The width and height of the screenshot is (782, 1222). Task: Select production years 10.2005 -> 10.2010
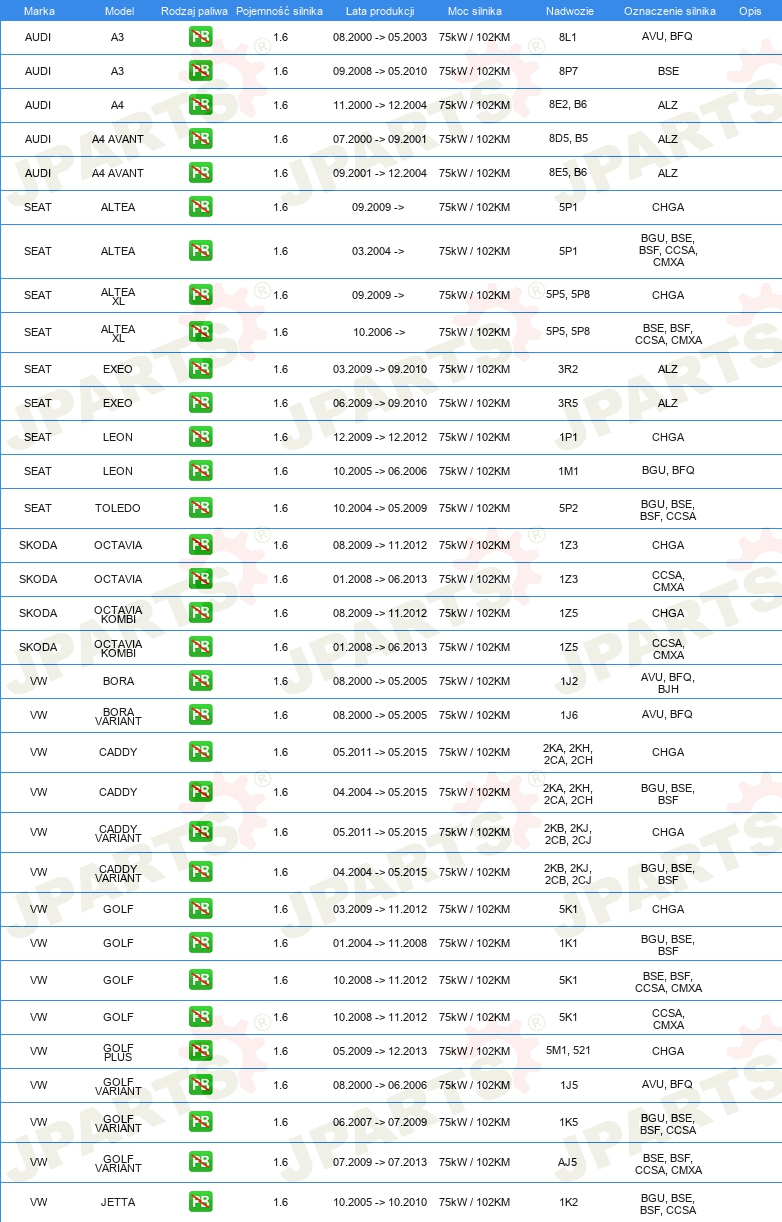[x=380, y=1202]
